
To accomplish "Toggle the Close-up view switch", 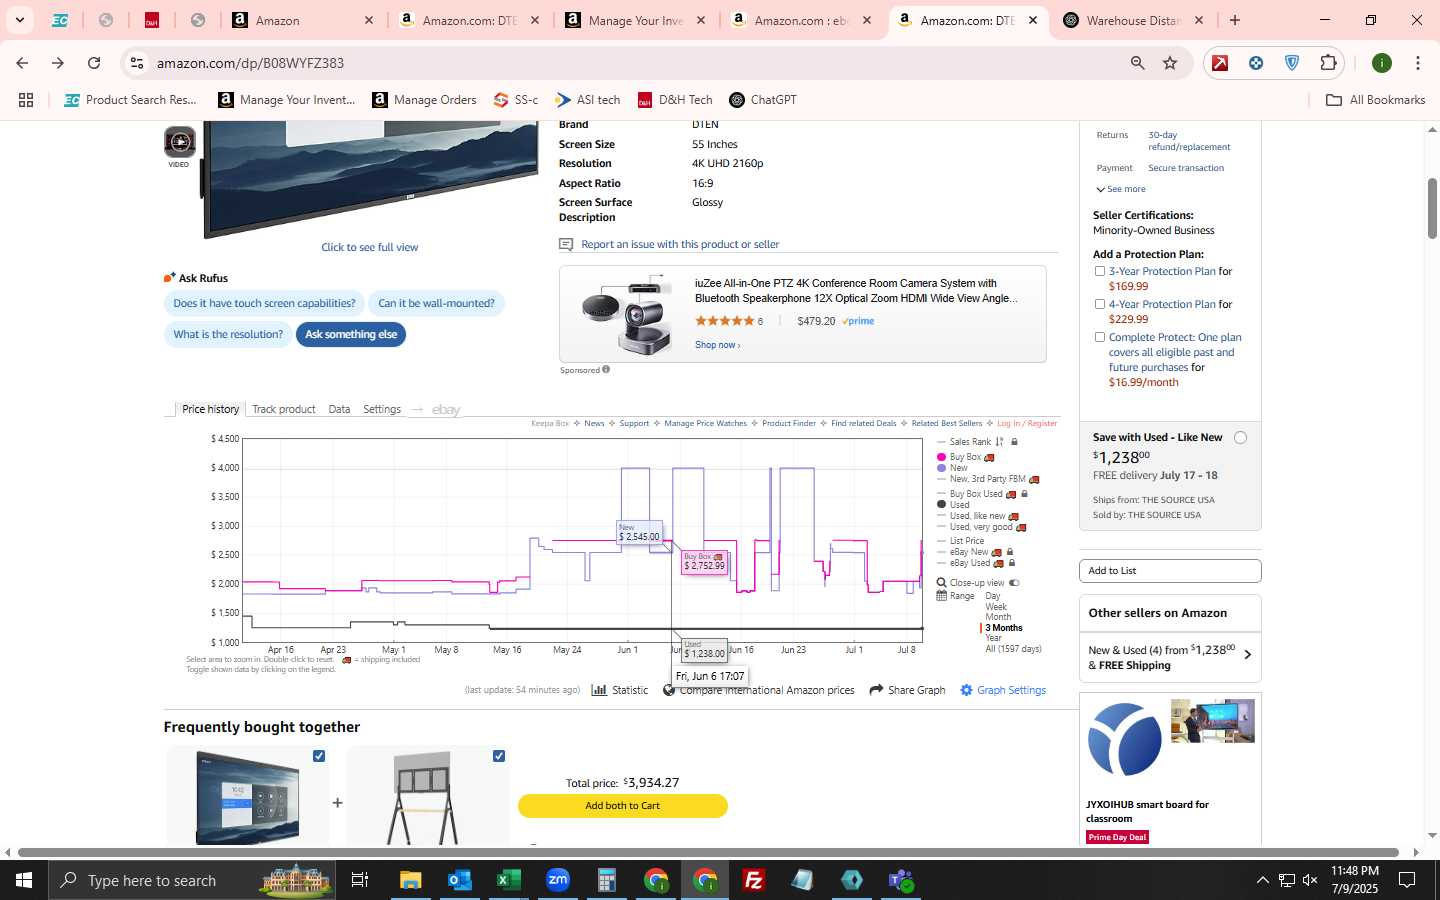I will (1014, 583).
